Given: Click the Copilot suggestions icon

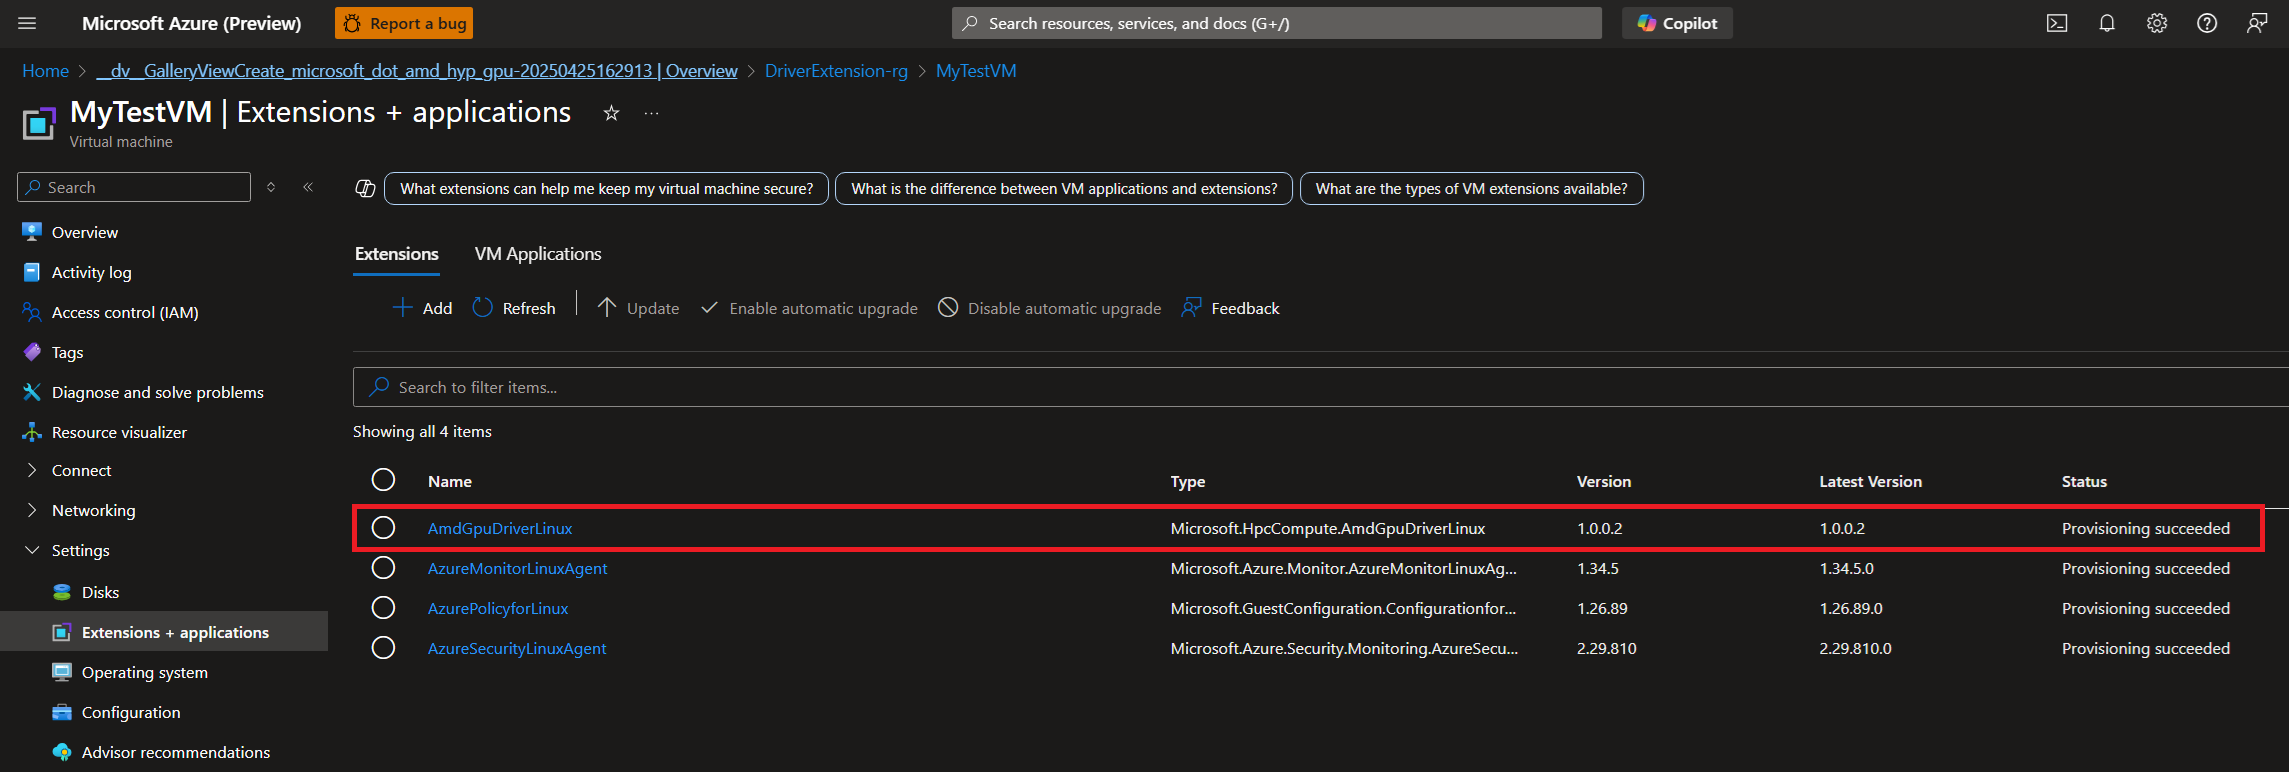Looking at the screenshot, I should tap(366, 189).
